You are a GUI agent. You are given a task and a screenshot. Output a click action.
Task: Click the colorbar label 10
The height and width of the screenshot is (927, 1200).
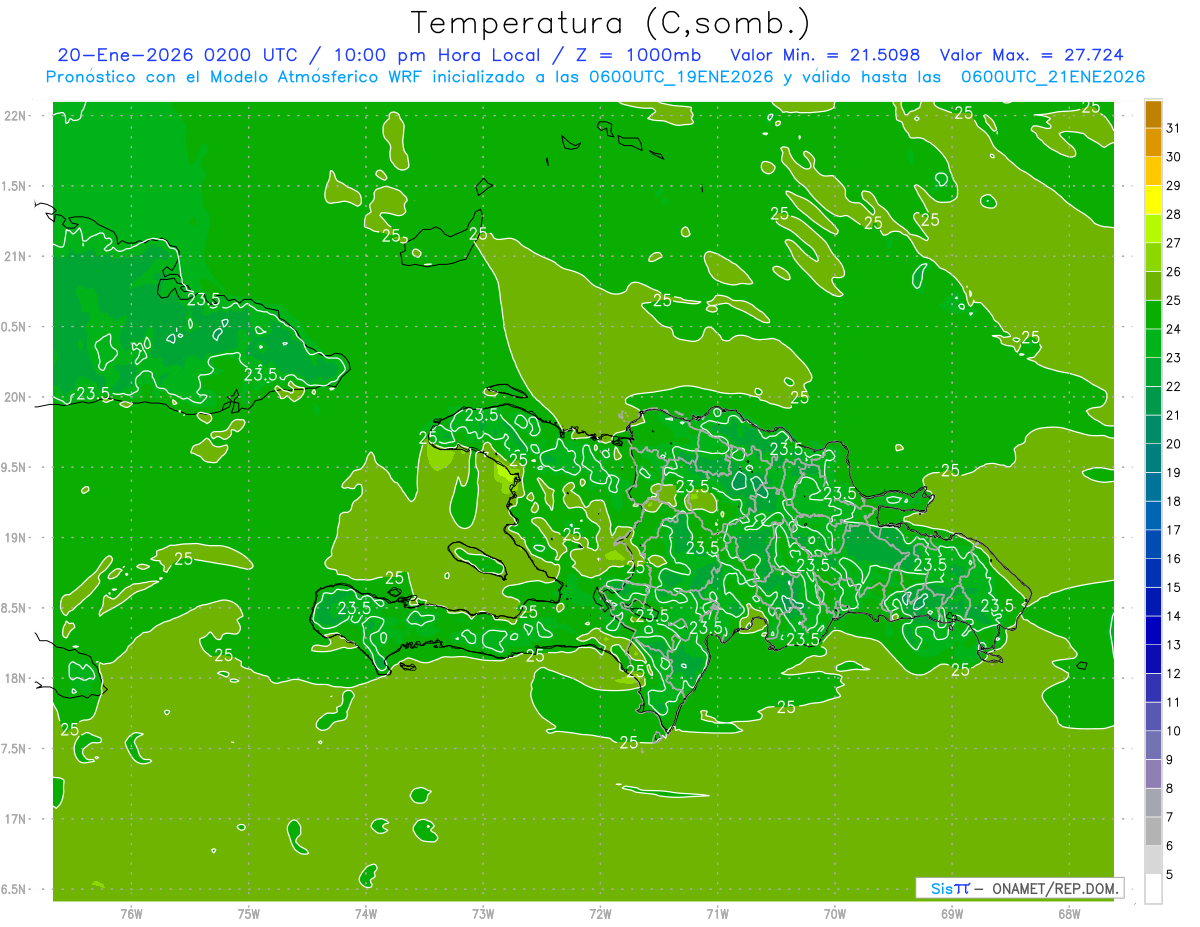click(x=1174, y=731)
